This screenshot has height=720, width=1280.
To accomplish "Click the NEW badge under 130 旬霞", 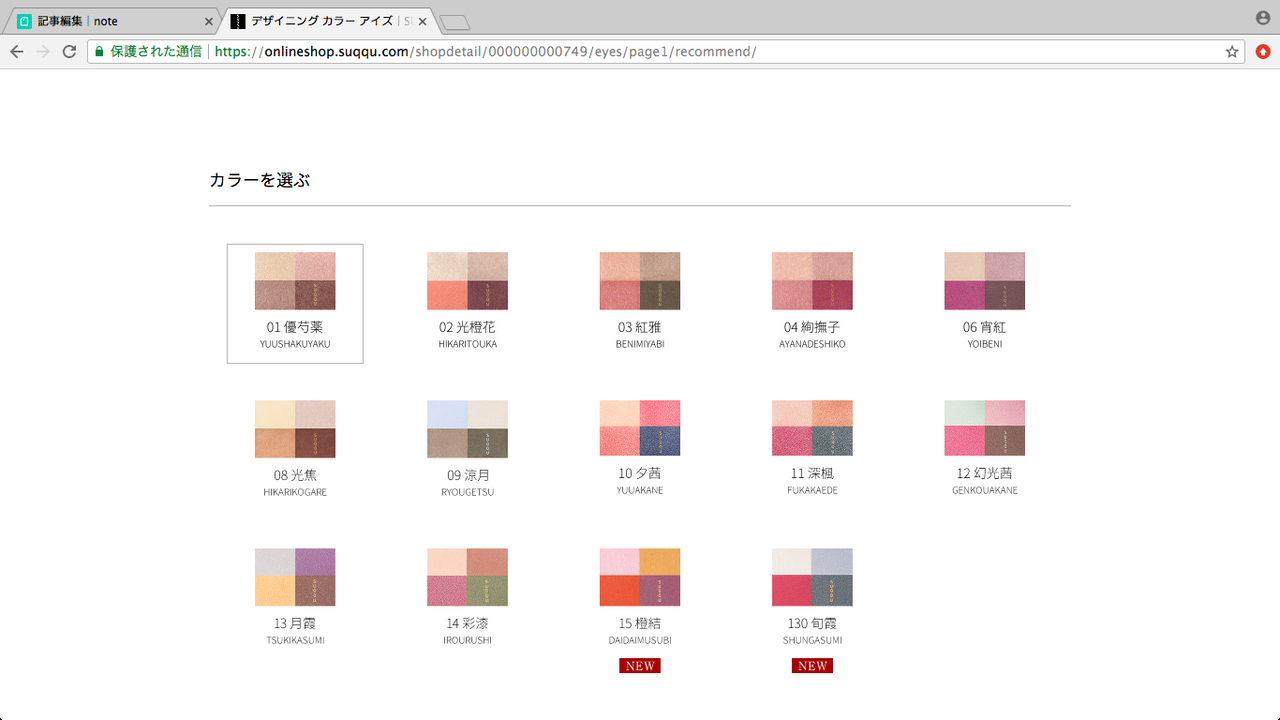I will (812, 666).
